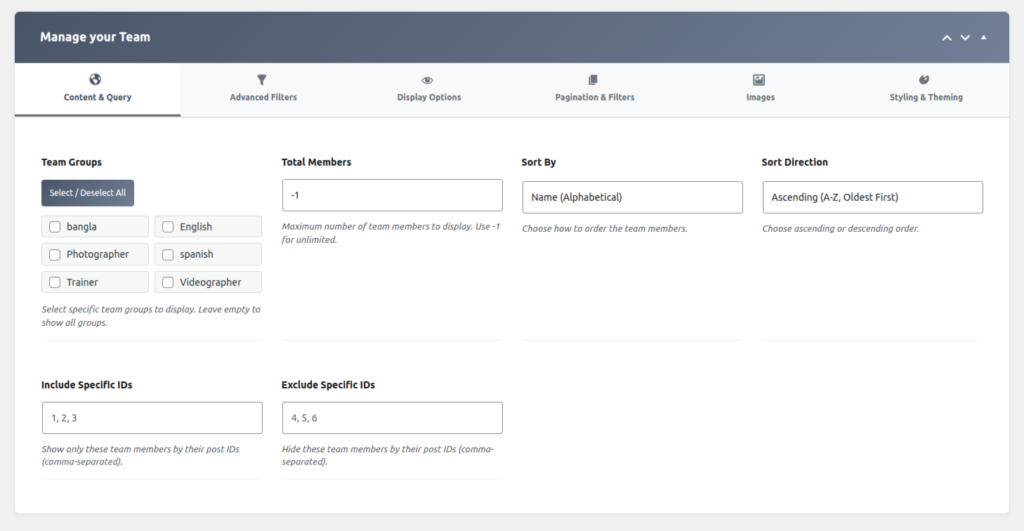The width and height of the screenshot is (1024, 531).
Task: Click the eye icon for Display Options
Action: point(428,80)
